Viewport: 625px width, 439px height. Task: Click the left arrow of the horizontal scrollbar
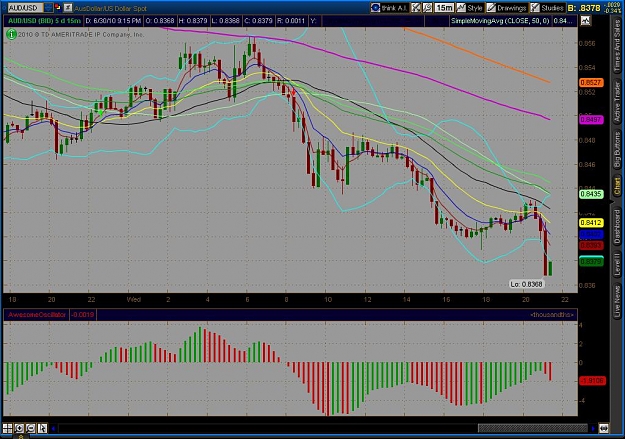53,429
